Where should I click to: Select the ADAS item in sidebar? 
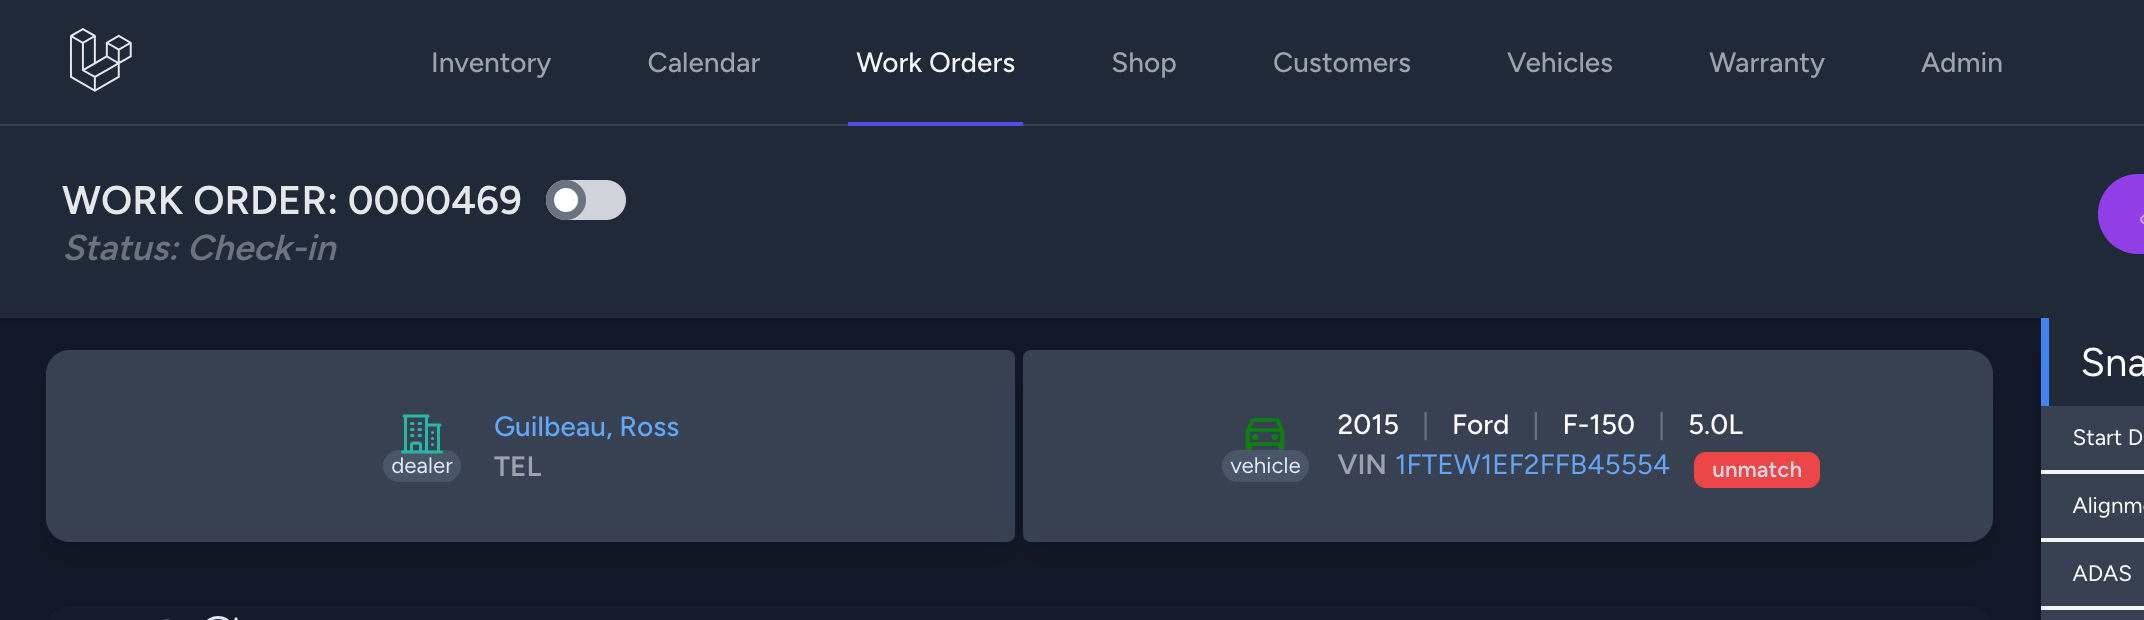pyautogui.click(x=2093, y=574)
